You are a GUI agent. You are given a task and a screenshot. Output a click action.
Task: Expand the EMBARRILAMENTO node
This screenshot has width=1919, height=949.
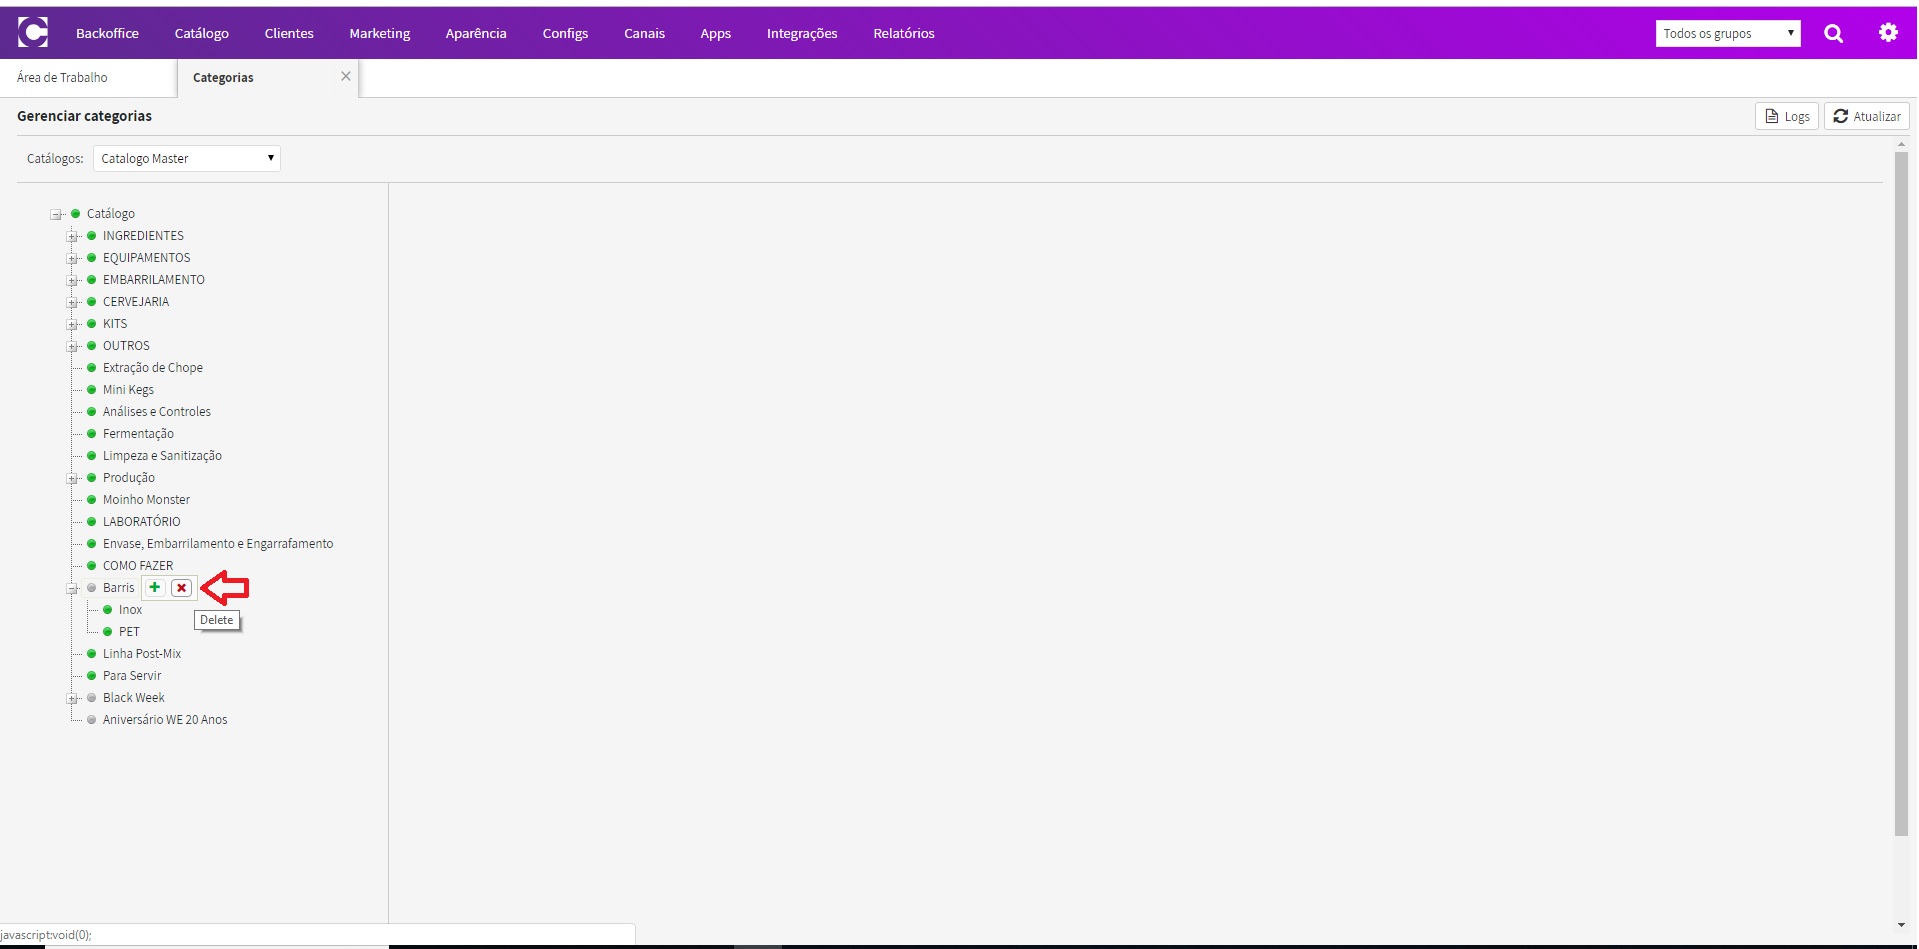(72, 280)
